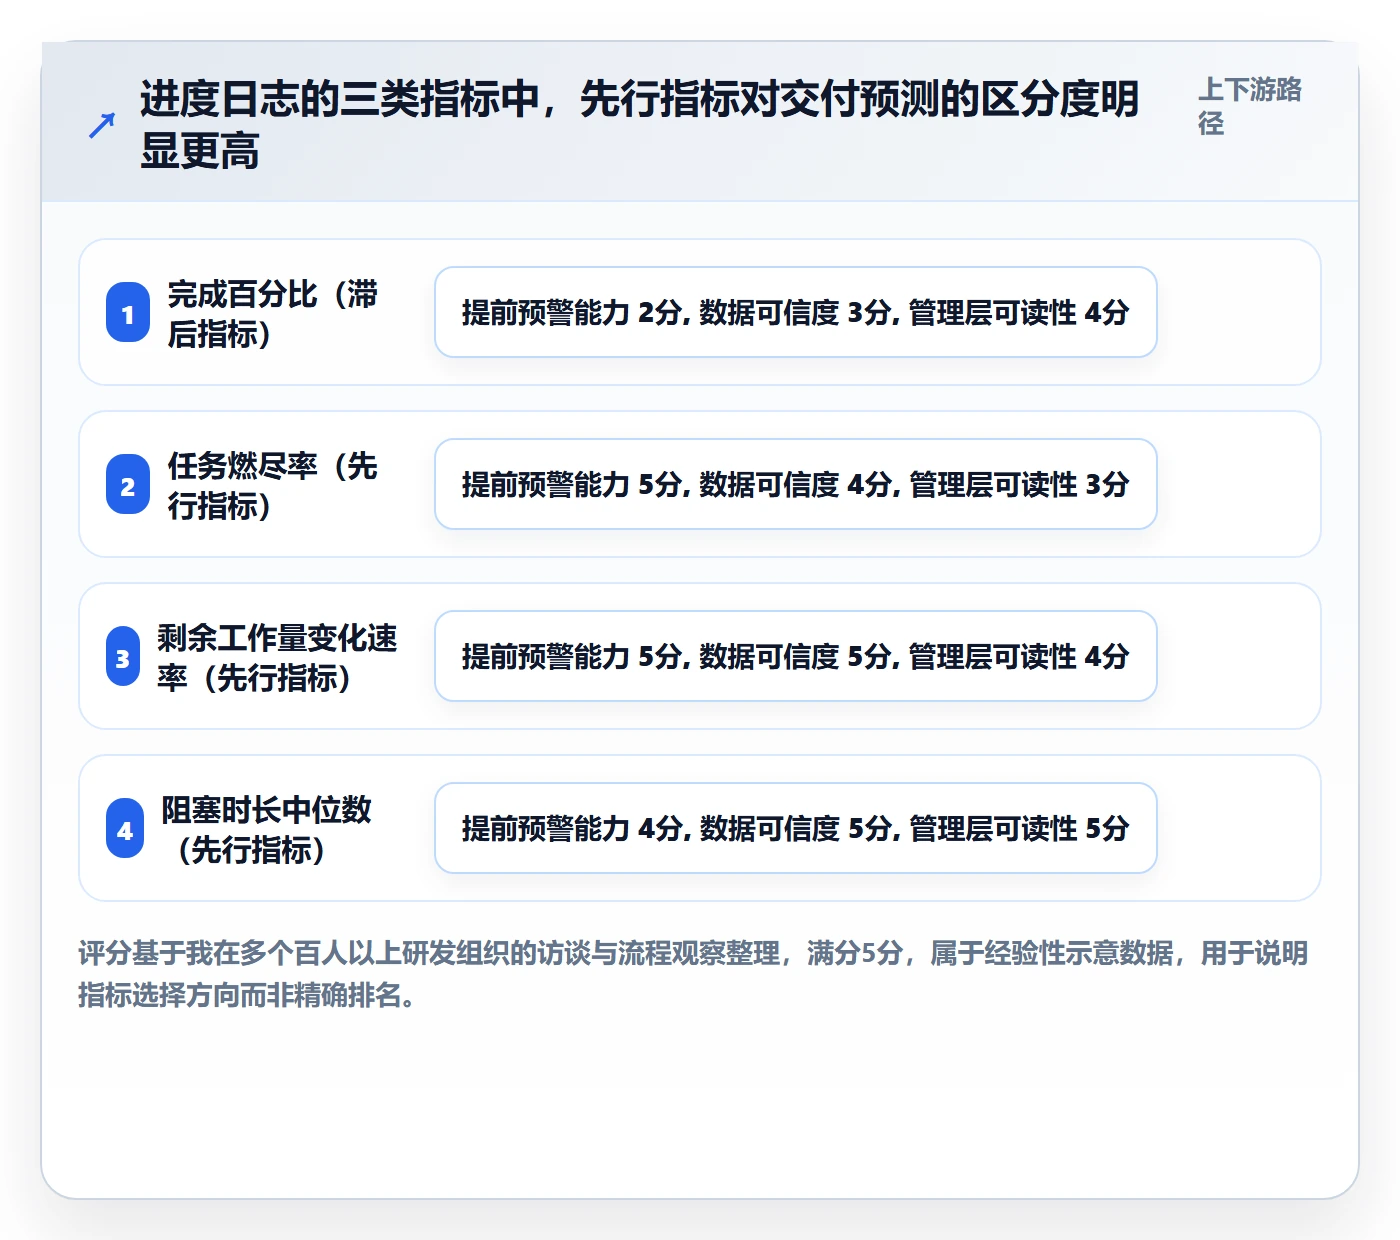This screenshot has width=1400, height=1240.
Task: Click the number 3 badge
Action: (x=123, y=657)
